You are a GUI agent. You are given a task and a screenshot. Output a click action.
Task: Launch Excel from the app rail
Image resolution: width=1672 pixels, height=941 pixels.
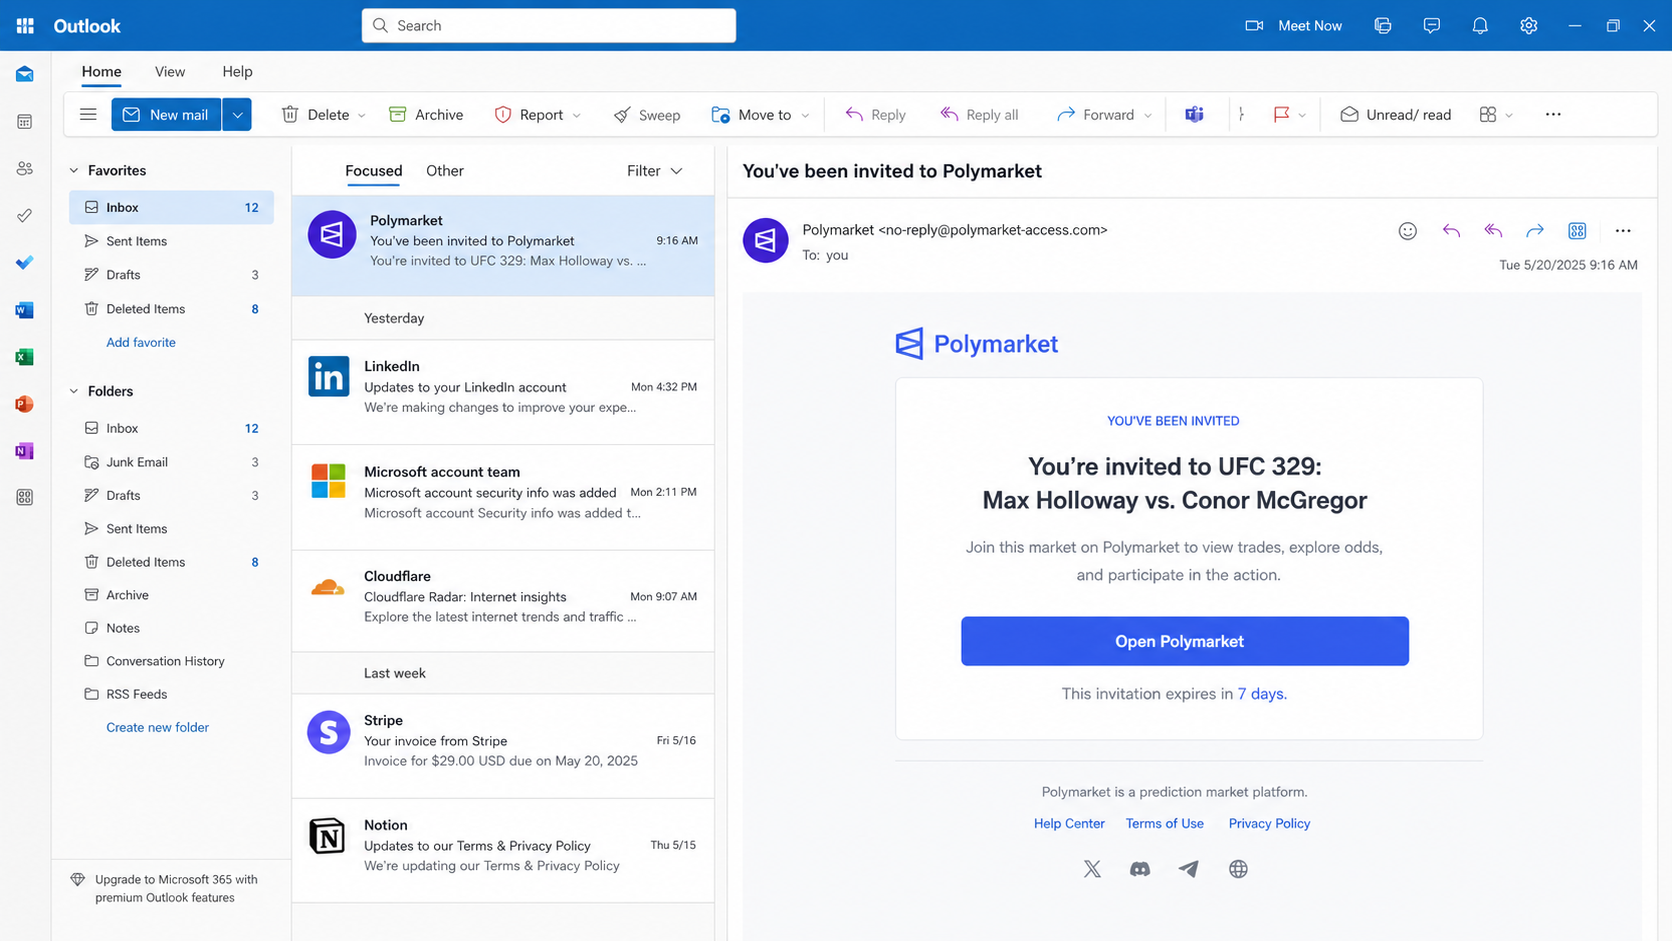pos(25,357)
